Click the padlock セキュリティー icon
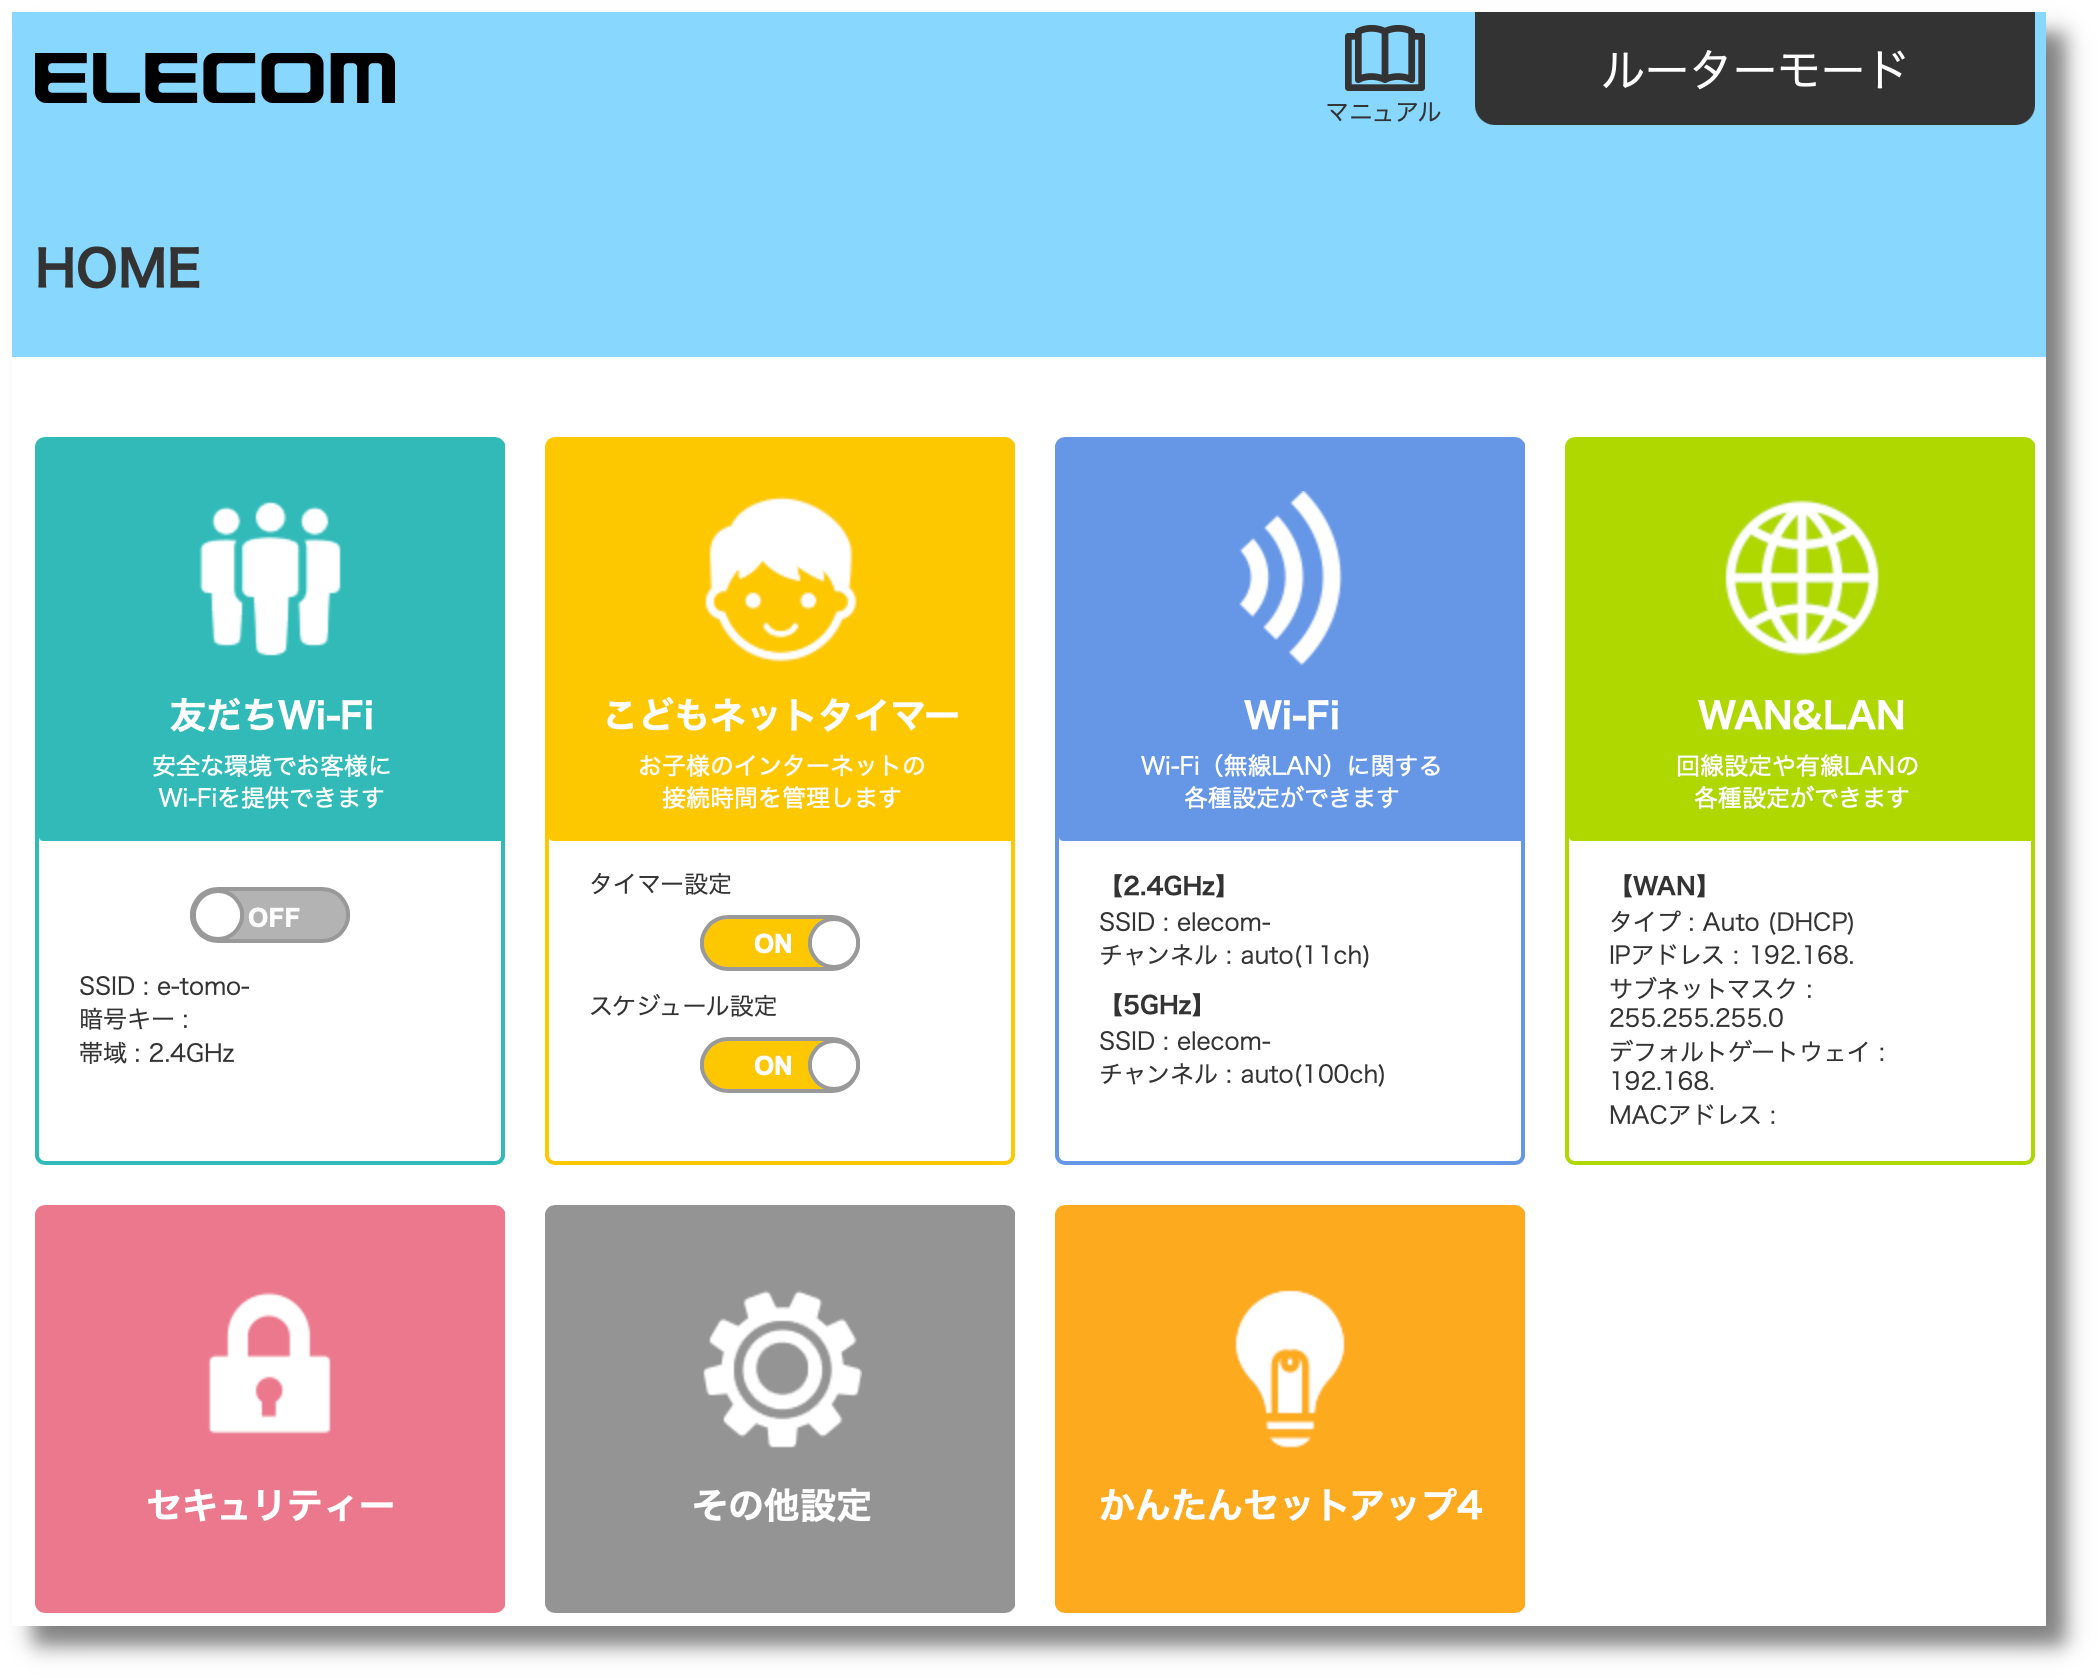 pyautogui.click(x=269, y=1364)
